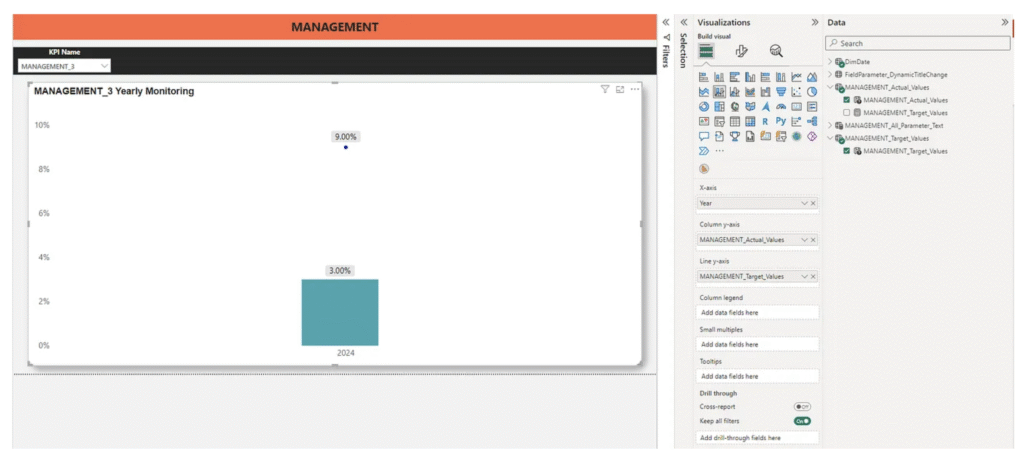The height and width of the screenshot is (458, 1024).
Task: Turn on the Cross-report toggle
Action: pos(801,407)
